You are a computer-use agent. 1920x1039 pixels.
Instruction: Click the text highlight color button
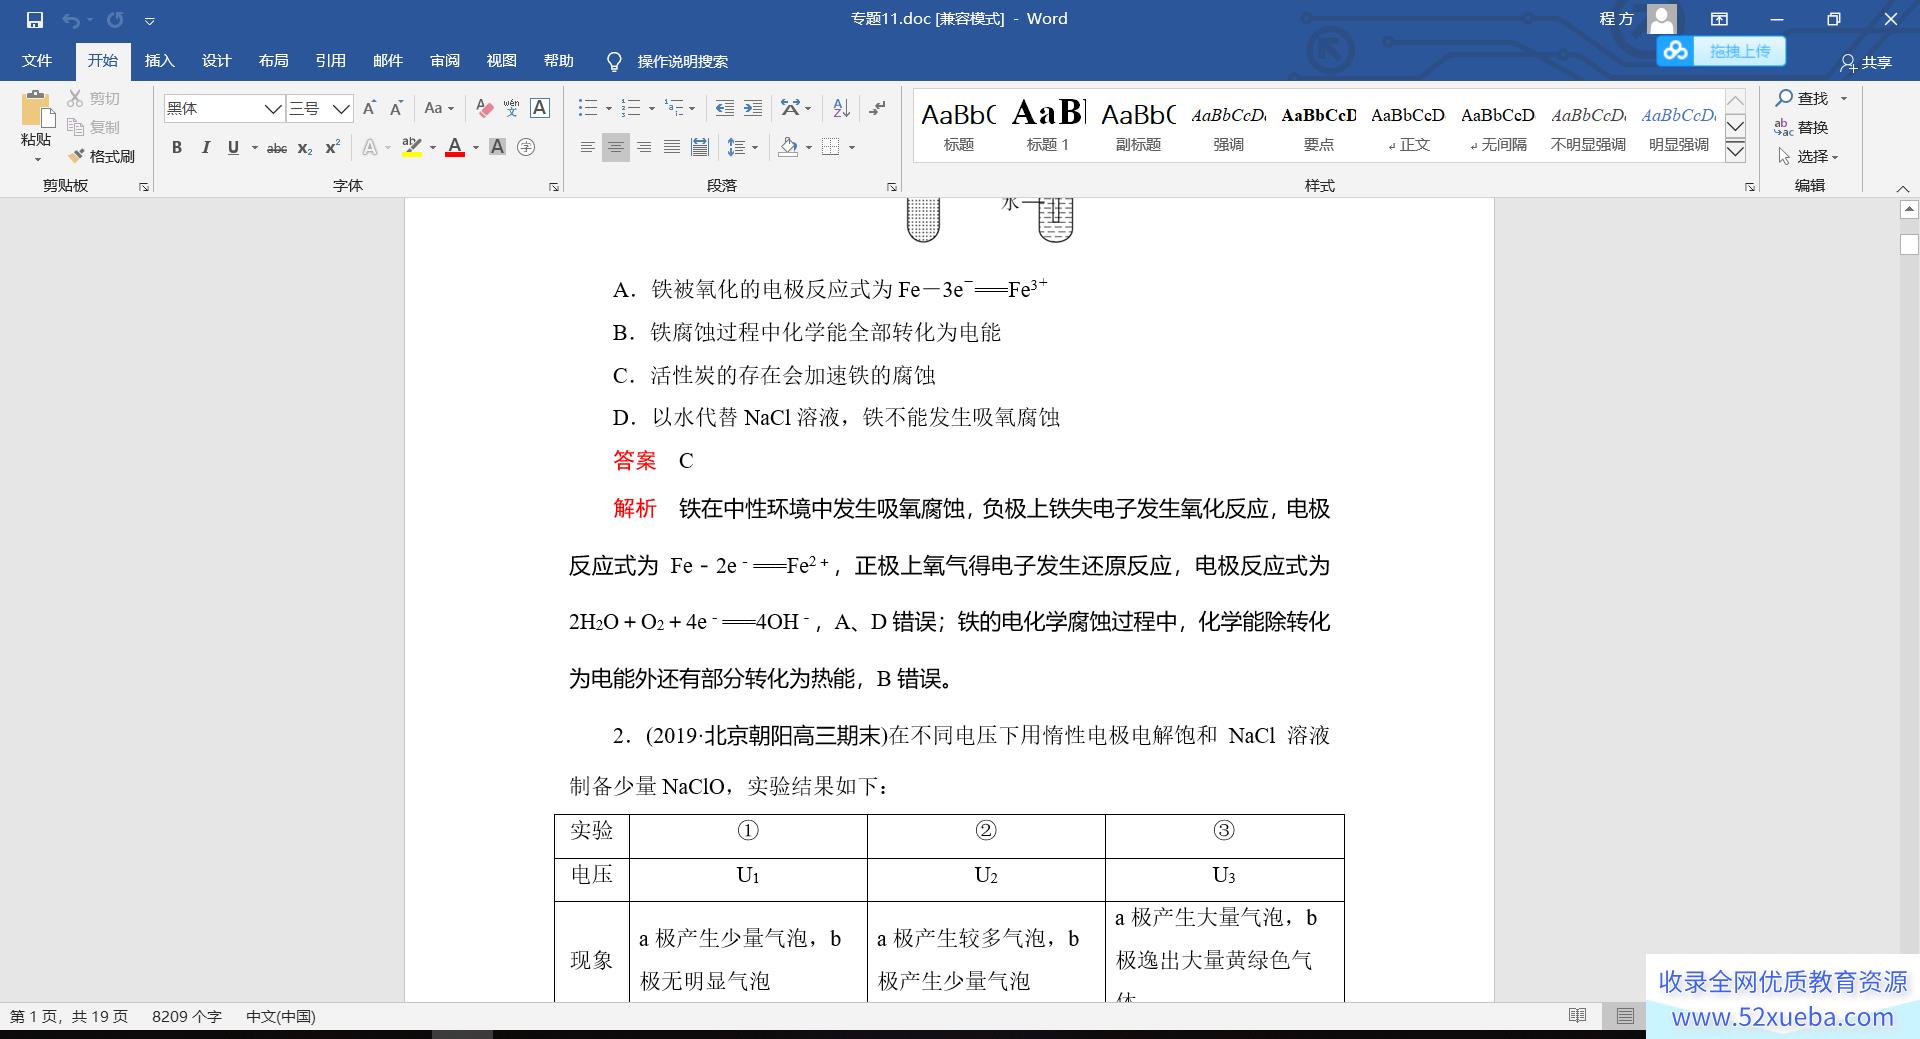click(411, 147)
